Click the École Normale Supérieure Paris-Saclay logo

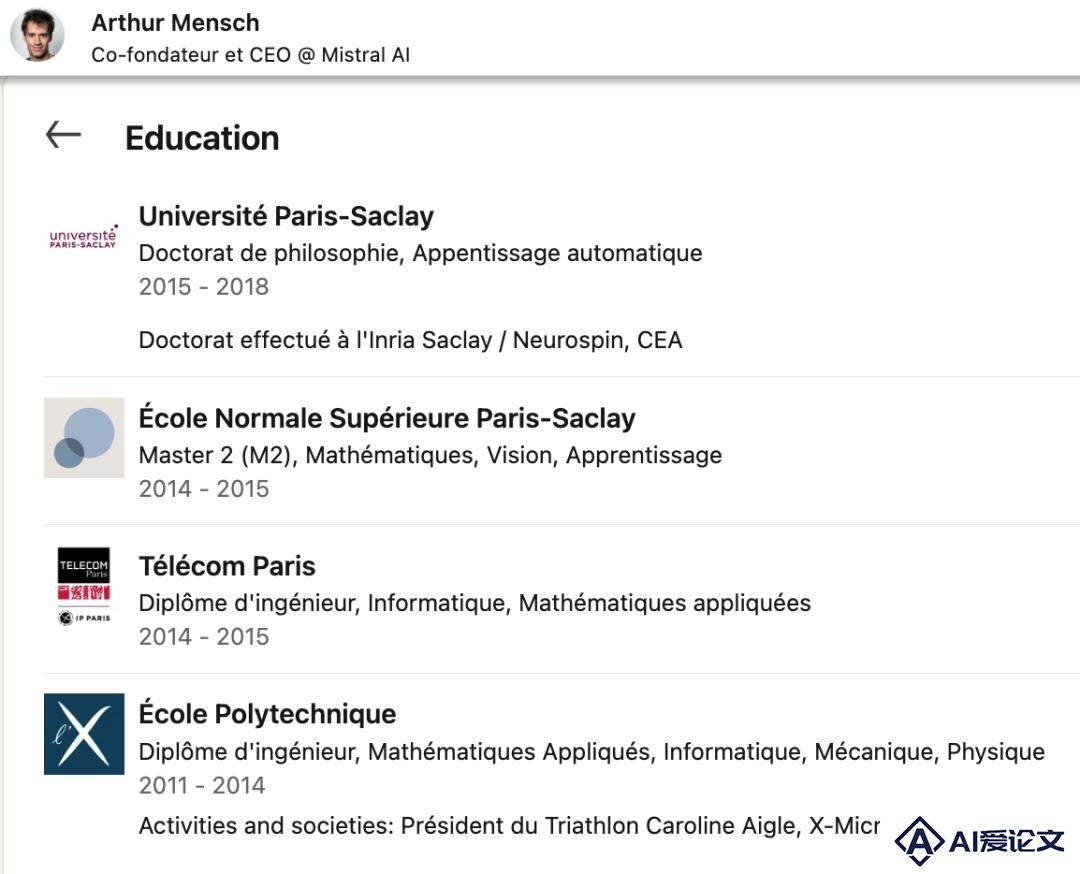[84, 437]
